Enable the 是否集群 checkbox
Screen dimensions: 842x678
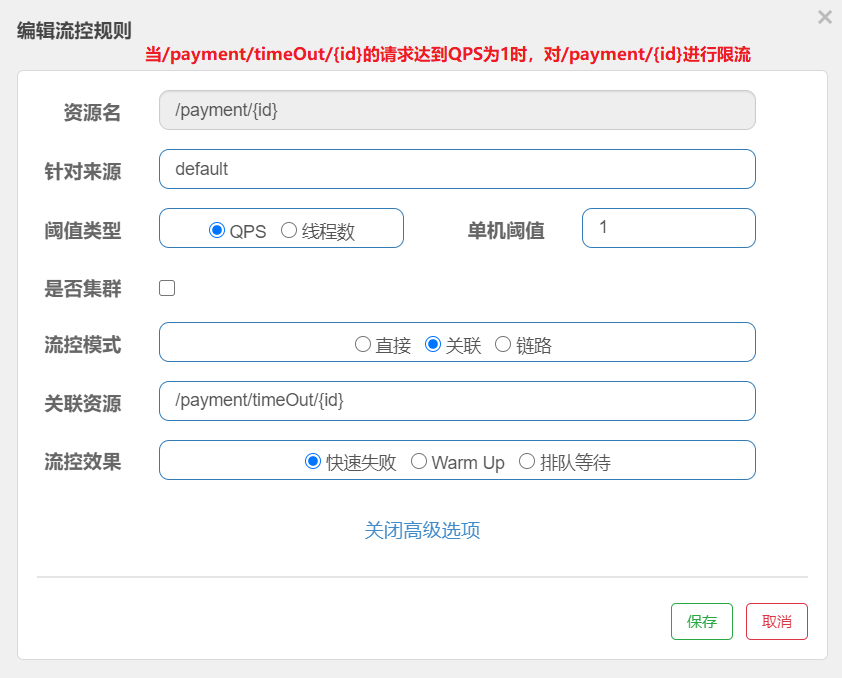click(167, 288)
